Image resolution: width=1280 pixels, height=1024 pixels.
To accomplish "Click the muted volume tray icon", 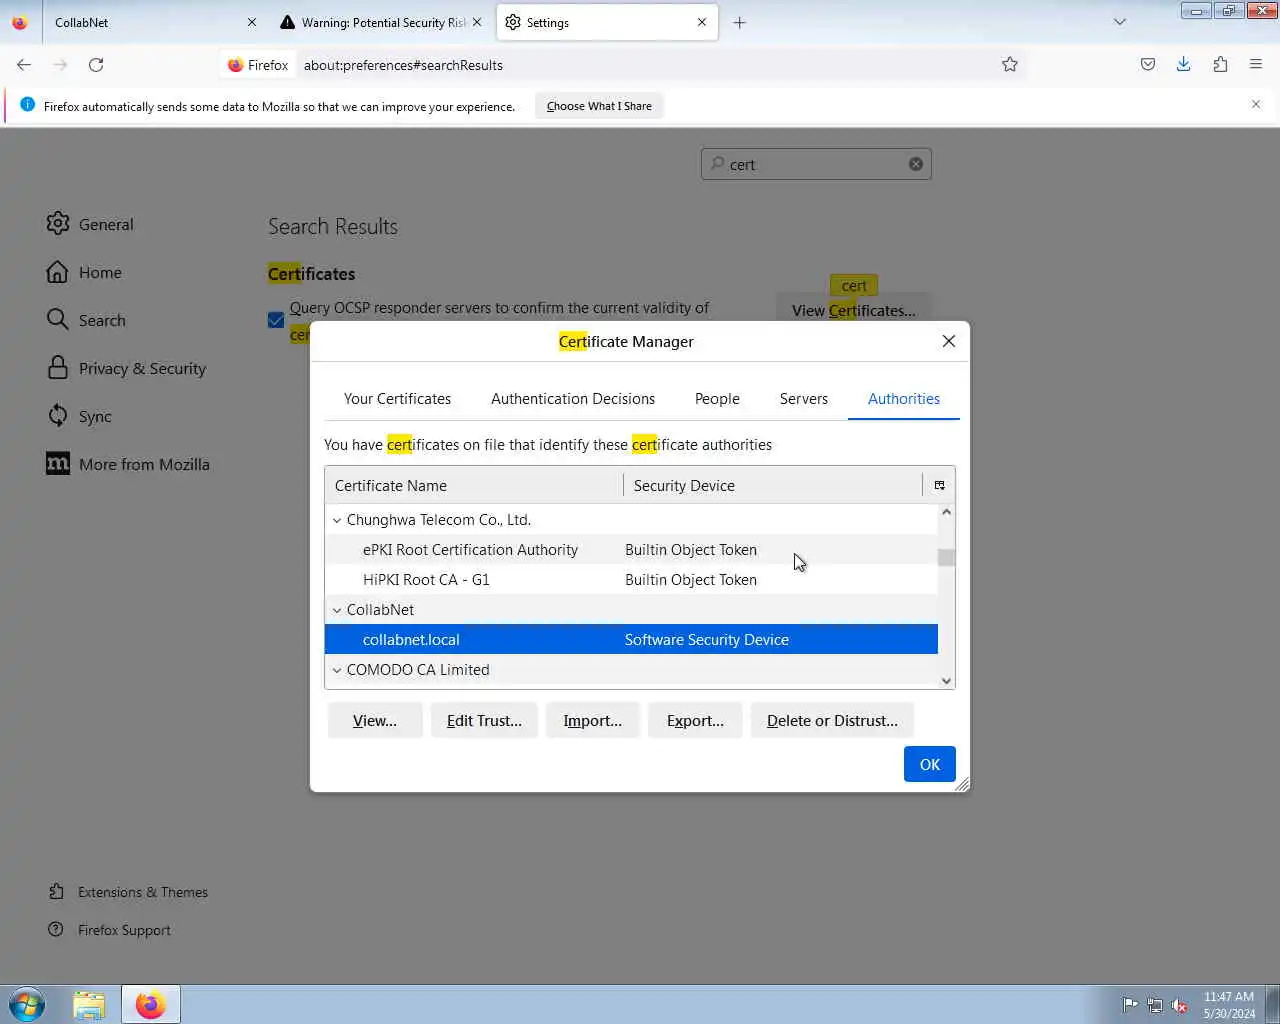I will (1180, 1005).
